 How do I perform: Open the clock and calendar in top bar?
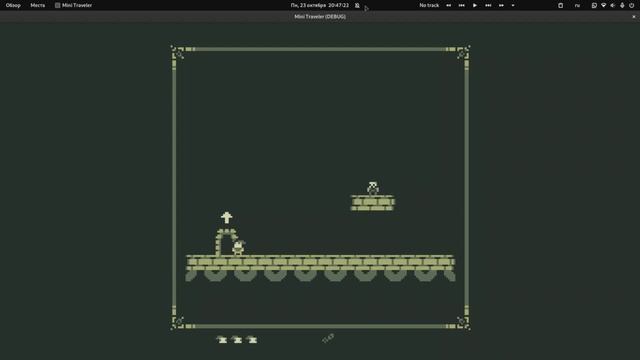[x=320, y=5]
